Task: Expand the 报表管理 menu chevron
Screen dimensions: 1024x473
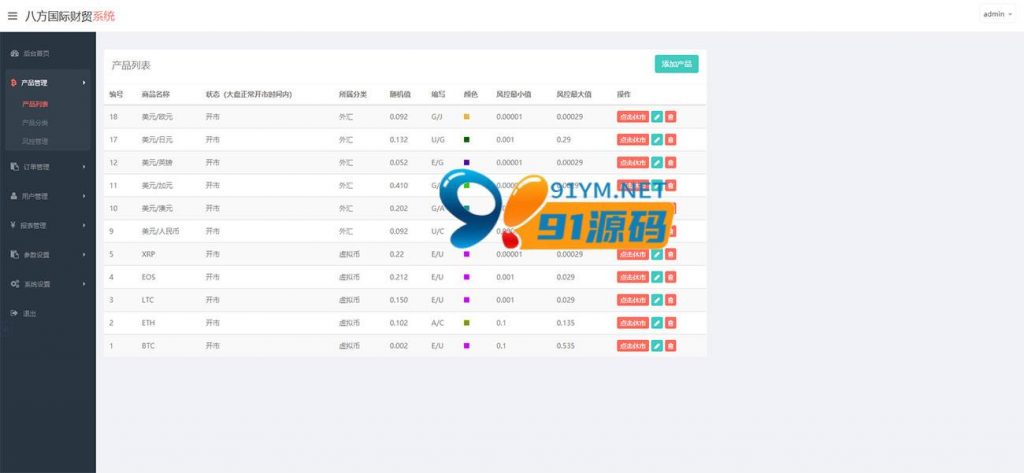Action: pyautogui.click(x=84, y=225)
